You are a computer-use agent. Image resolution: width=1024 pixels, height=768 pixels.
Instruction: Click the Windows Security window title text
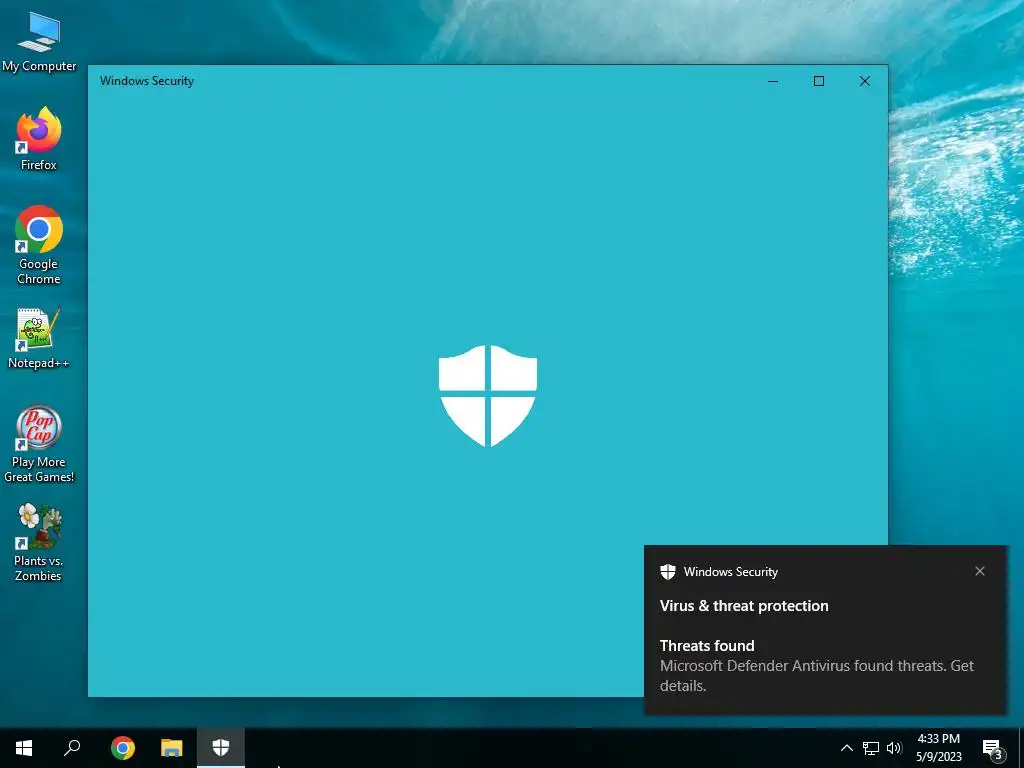tap(147, 81)
